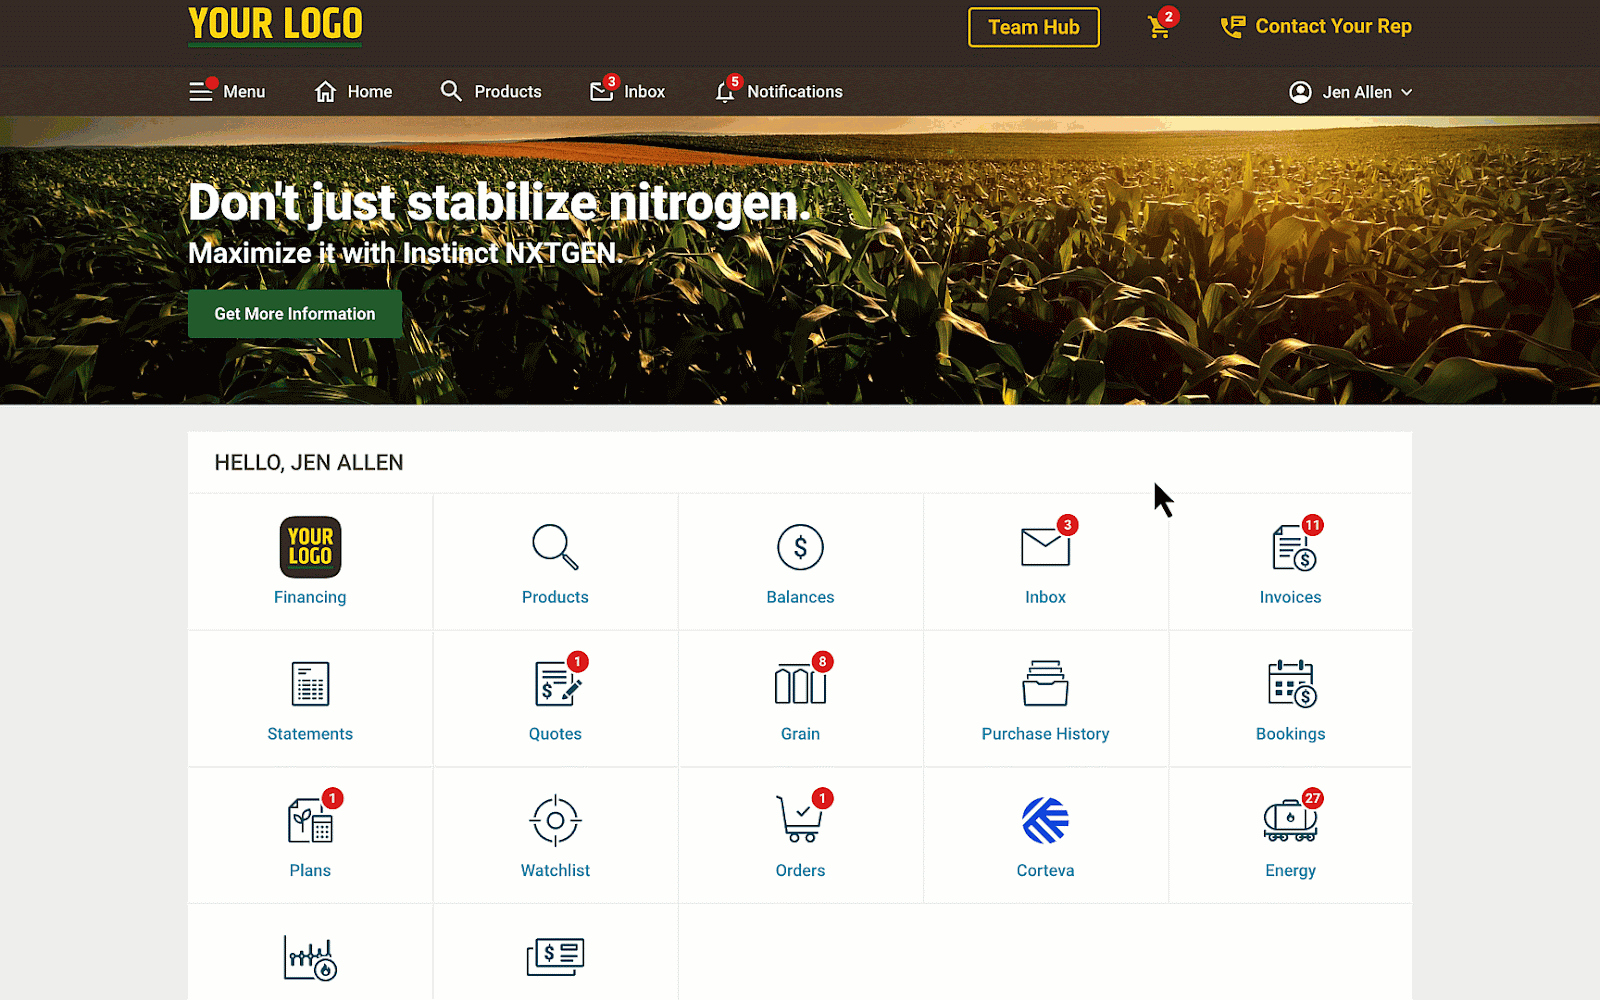Open the Energy tanker icon

pos(1290,821)
